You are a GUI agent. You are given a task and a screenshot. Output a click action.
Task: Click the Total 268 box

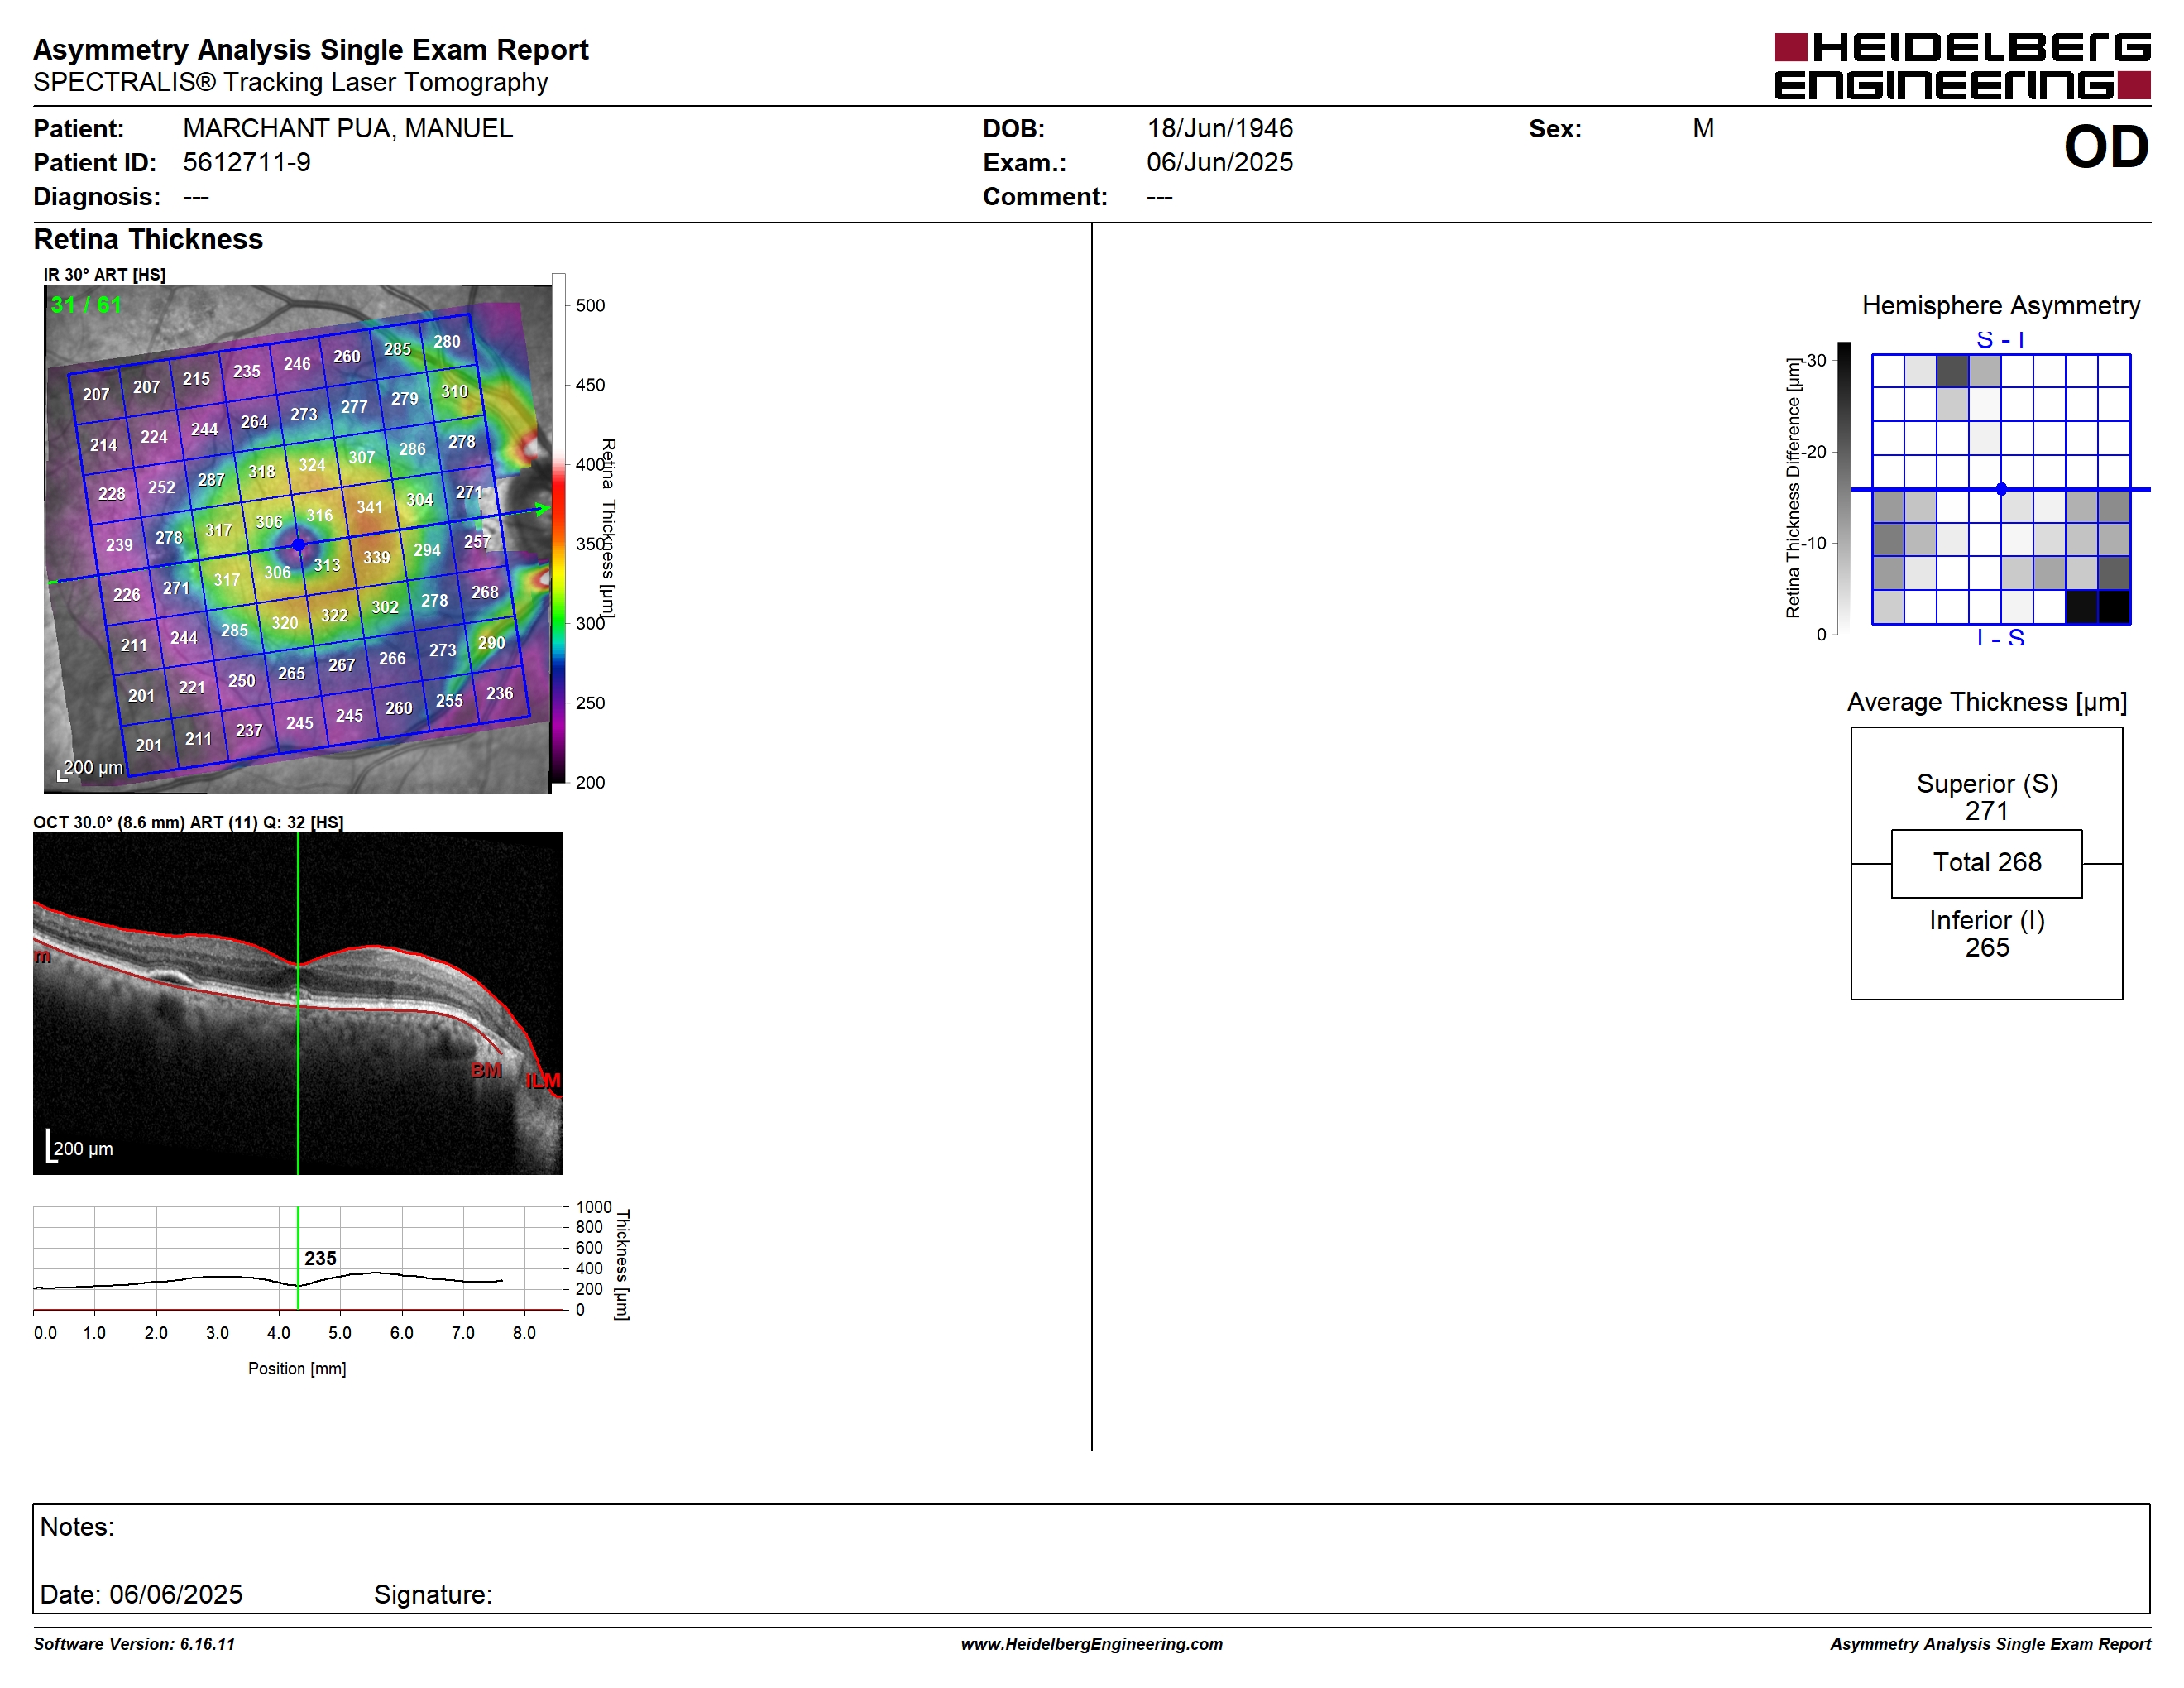coord(1986,863)
